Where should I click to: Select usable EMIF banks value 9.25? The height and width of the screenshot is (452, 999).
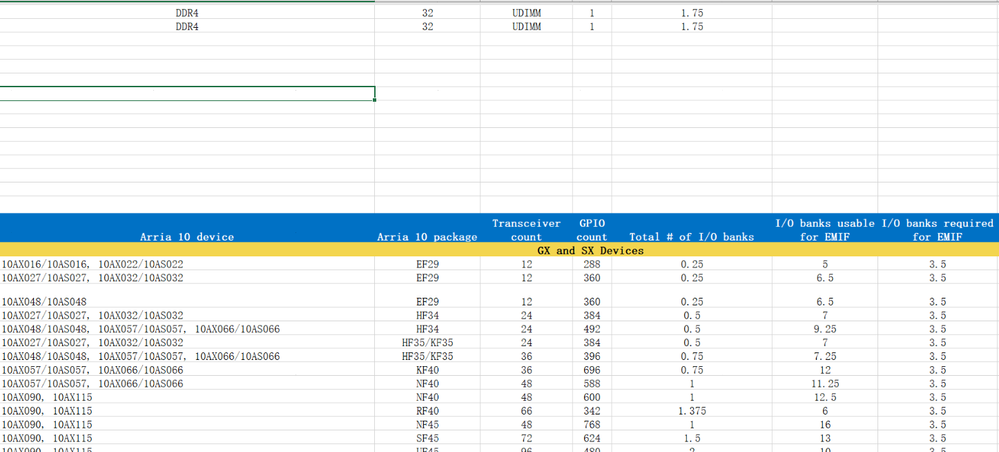825,329
